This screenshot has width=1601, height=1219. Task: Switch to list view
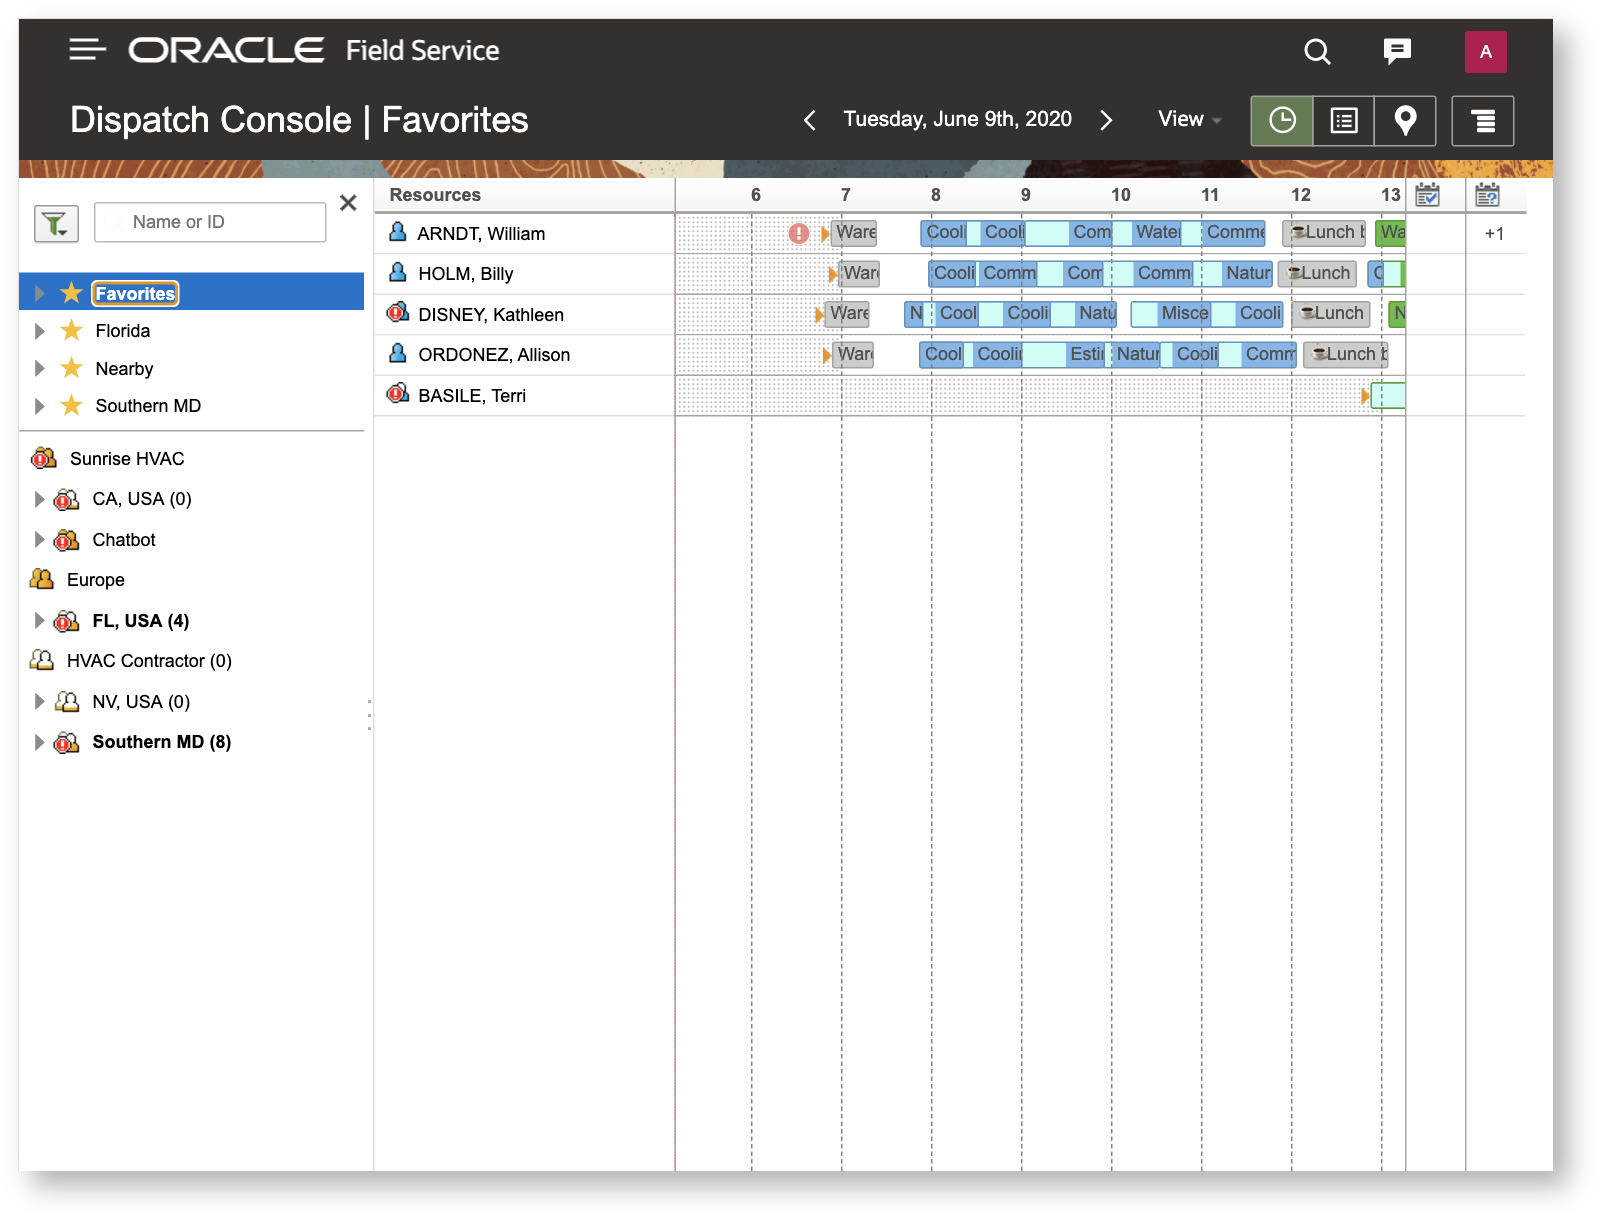pyautogui.click(x=1343, y=121)
